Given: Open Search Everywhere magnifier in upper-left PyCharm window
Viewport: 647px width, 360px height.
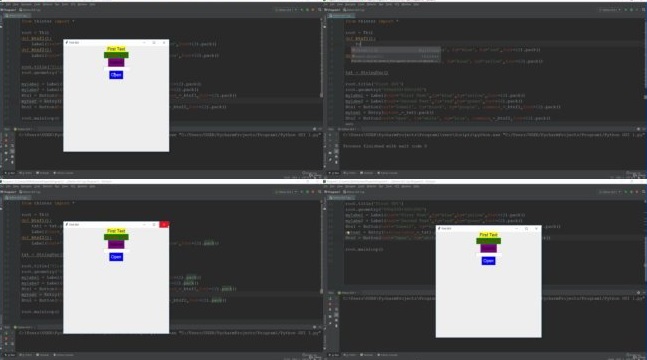Looking at the screenshot, I should [x=320, y=9].
